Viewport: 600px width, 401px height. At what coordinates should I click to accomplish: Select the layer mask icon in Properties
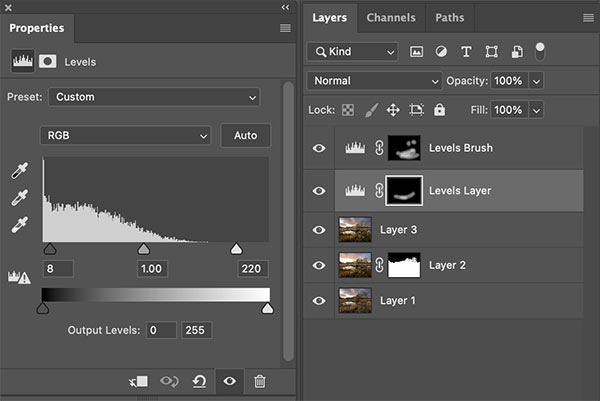(47, 62)
